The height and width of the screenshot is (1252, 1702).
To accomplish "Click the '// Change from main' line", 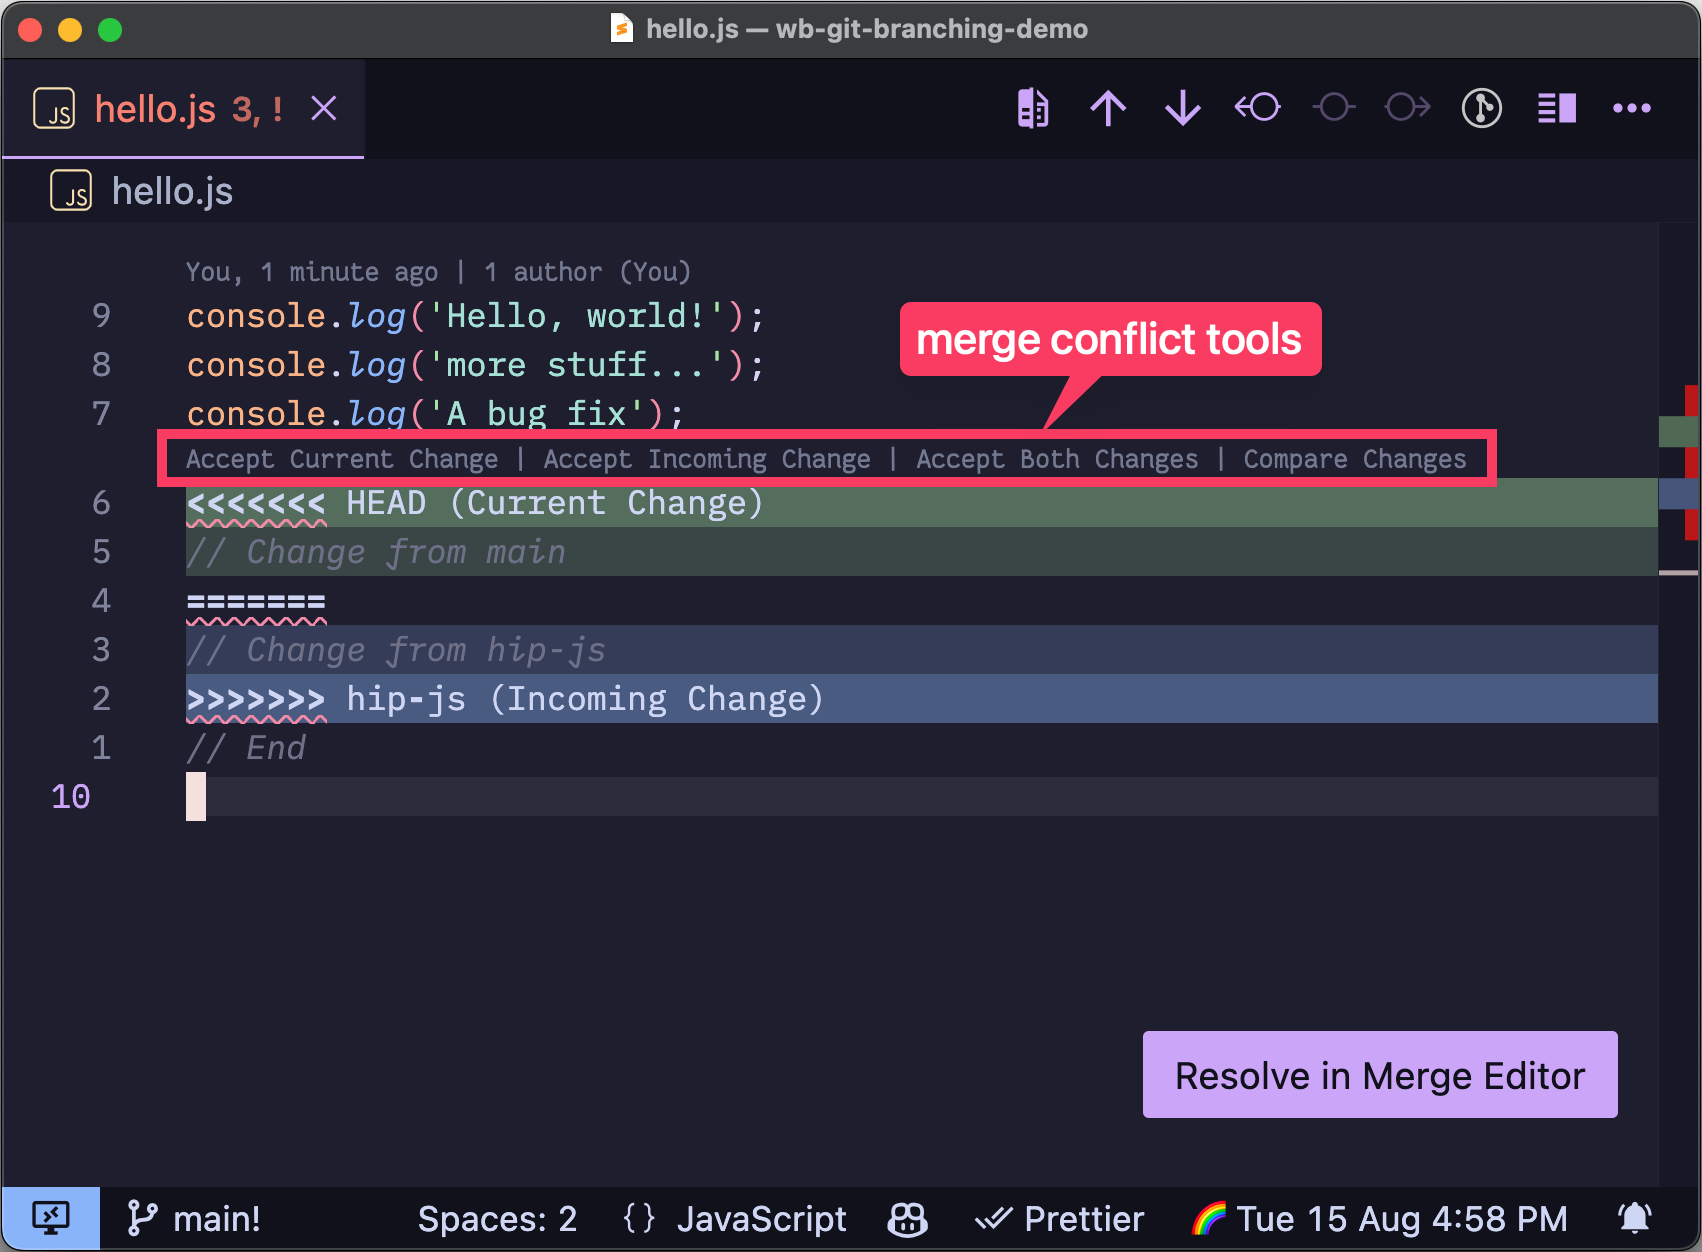I will coord(921,552).
